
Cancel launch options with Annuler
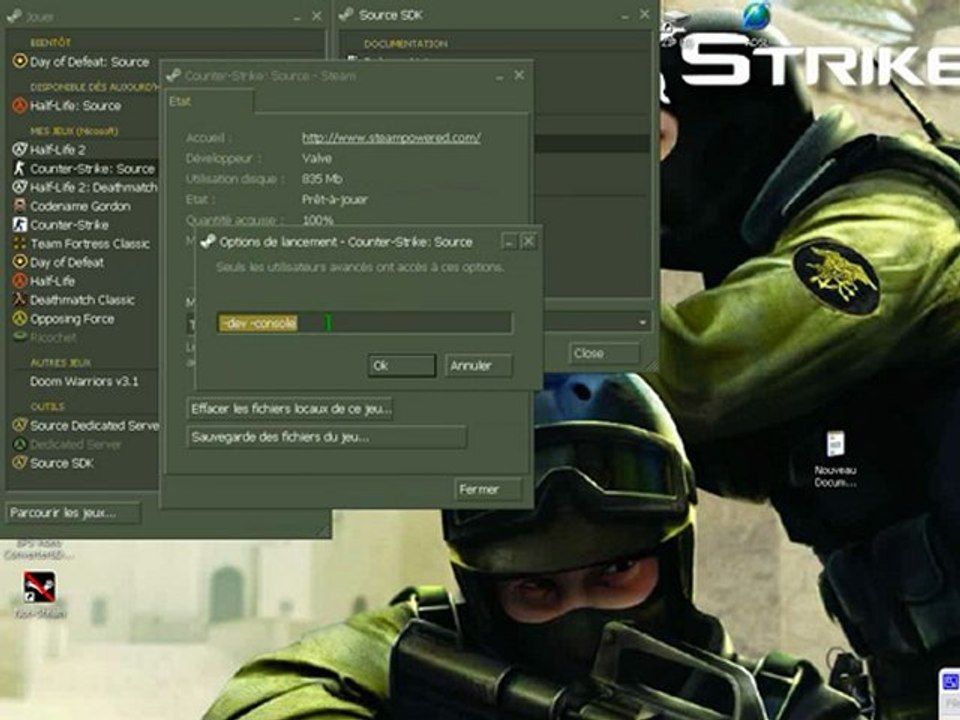(478, 366)
